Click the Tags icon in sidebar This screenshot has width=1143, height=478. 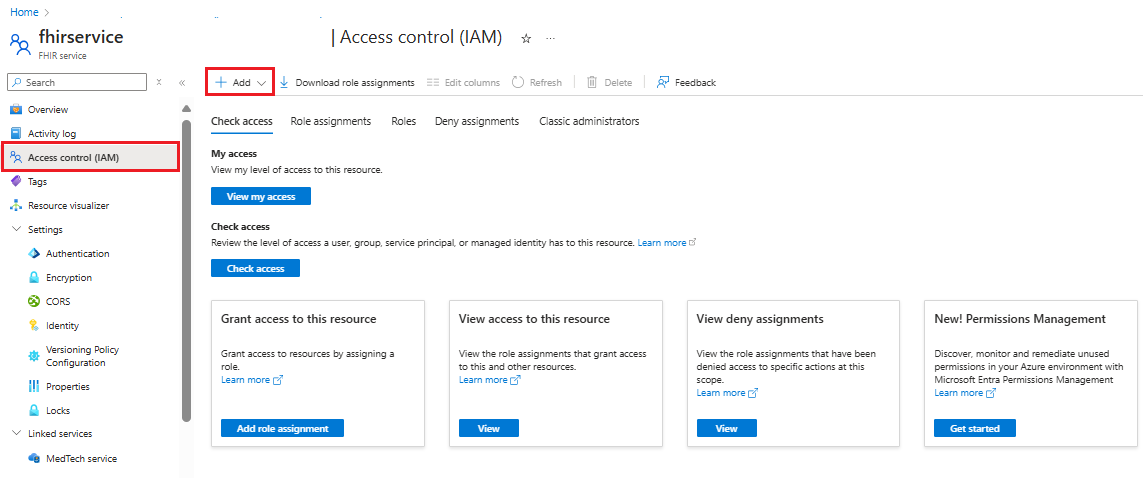(x=16, y=181)
